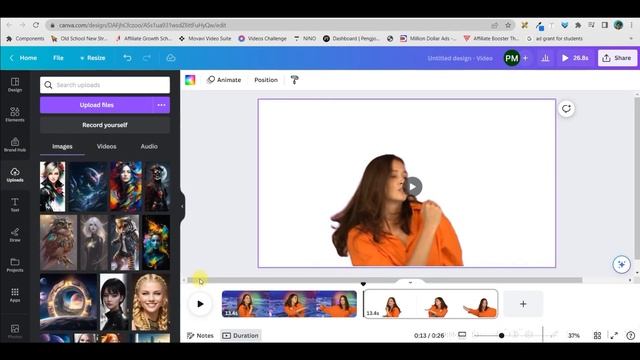Open the help question mark icon
The height and width of the screenshot is (360, 640).
(631, 336)
